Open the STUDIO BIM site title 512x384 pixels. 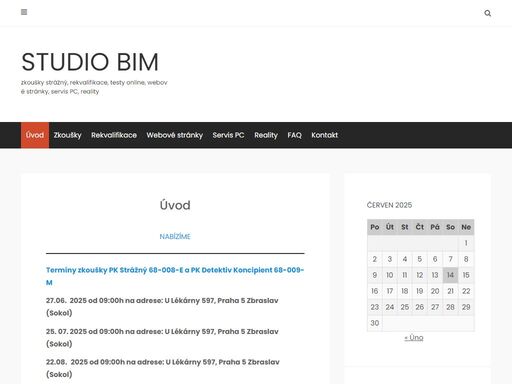tap(90, 62)
